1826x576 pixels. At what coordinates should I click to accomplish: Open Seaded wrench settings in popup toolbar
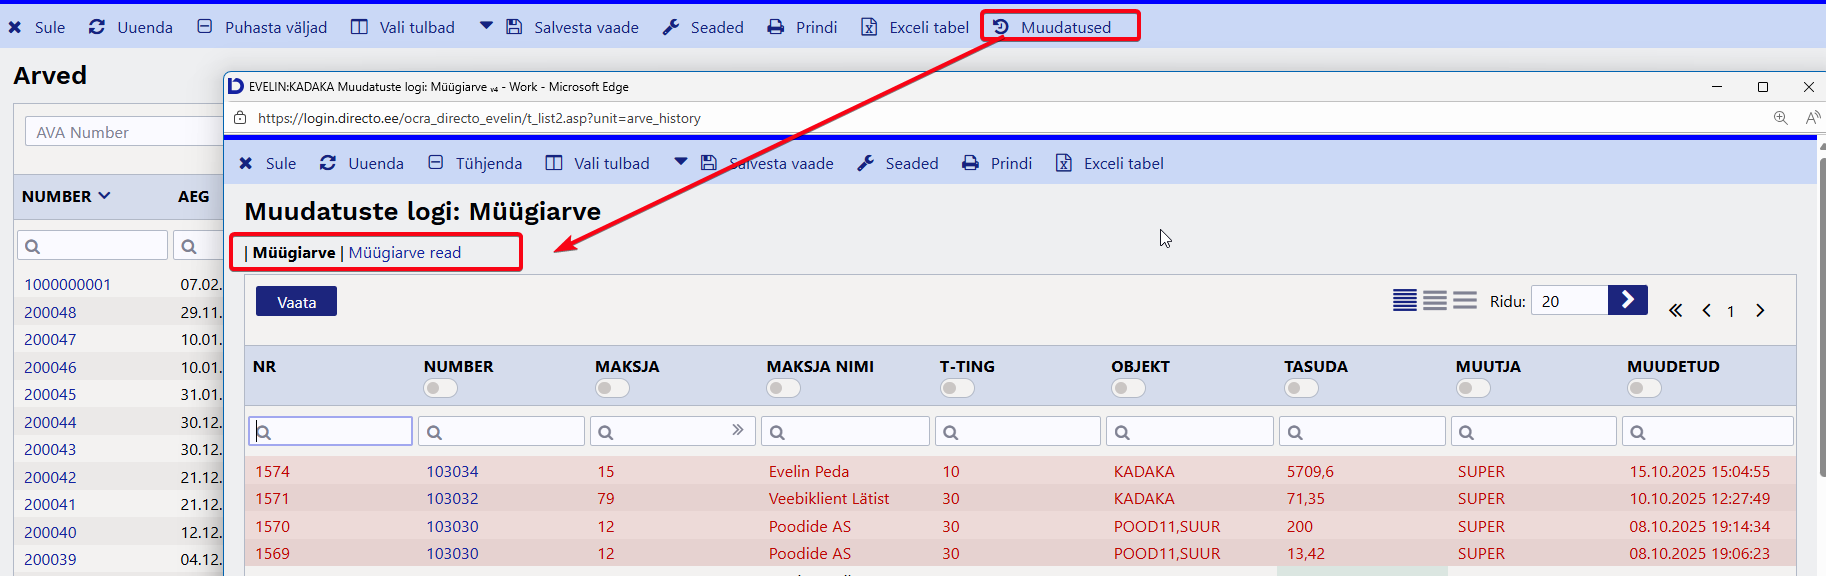pyautogui.click(x=866, y=163)
